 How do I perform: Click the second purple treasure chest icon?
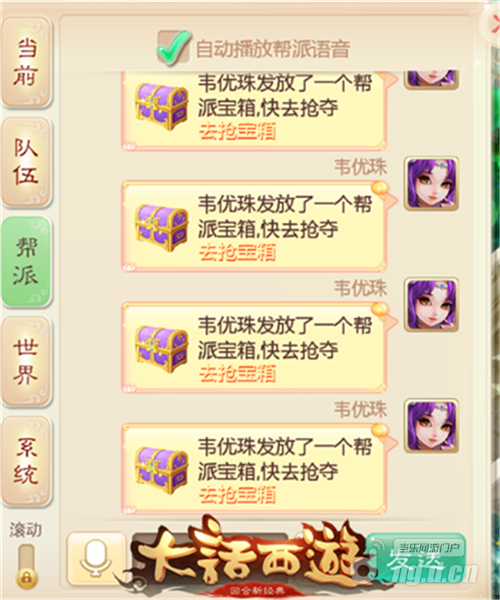point(161,227)
